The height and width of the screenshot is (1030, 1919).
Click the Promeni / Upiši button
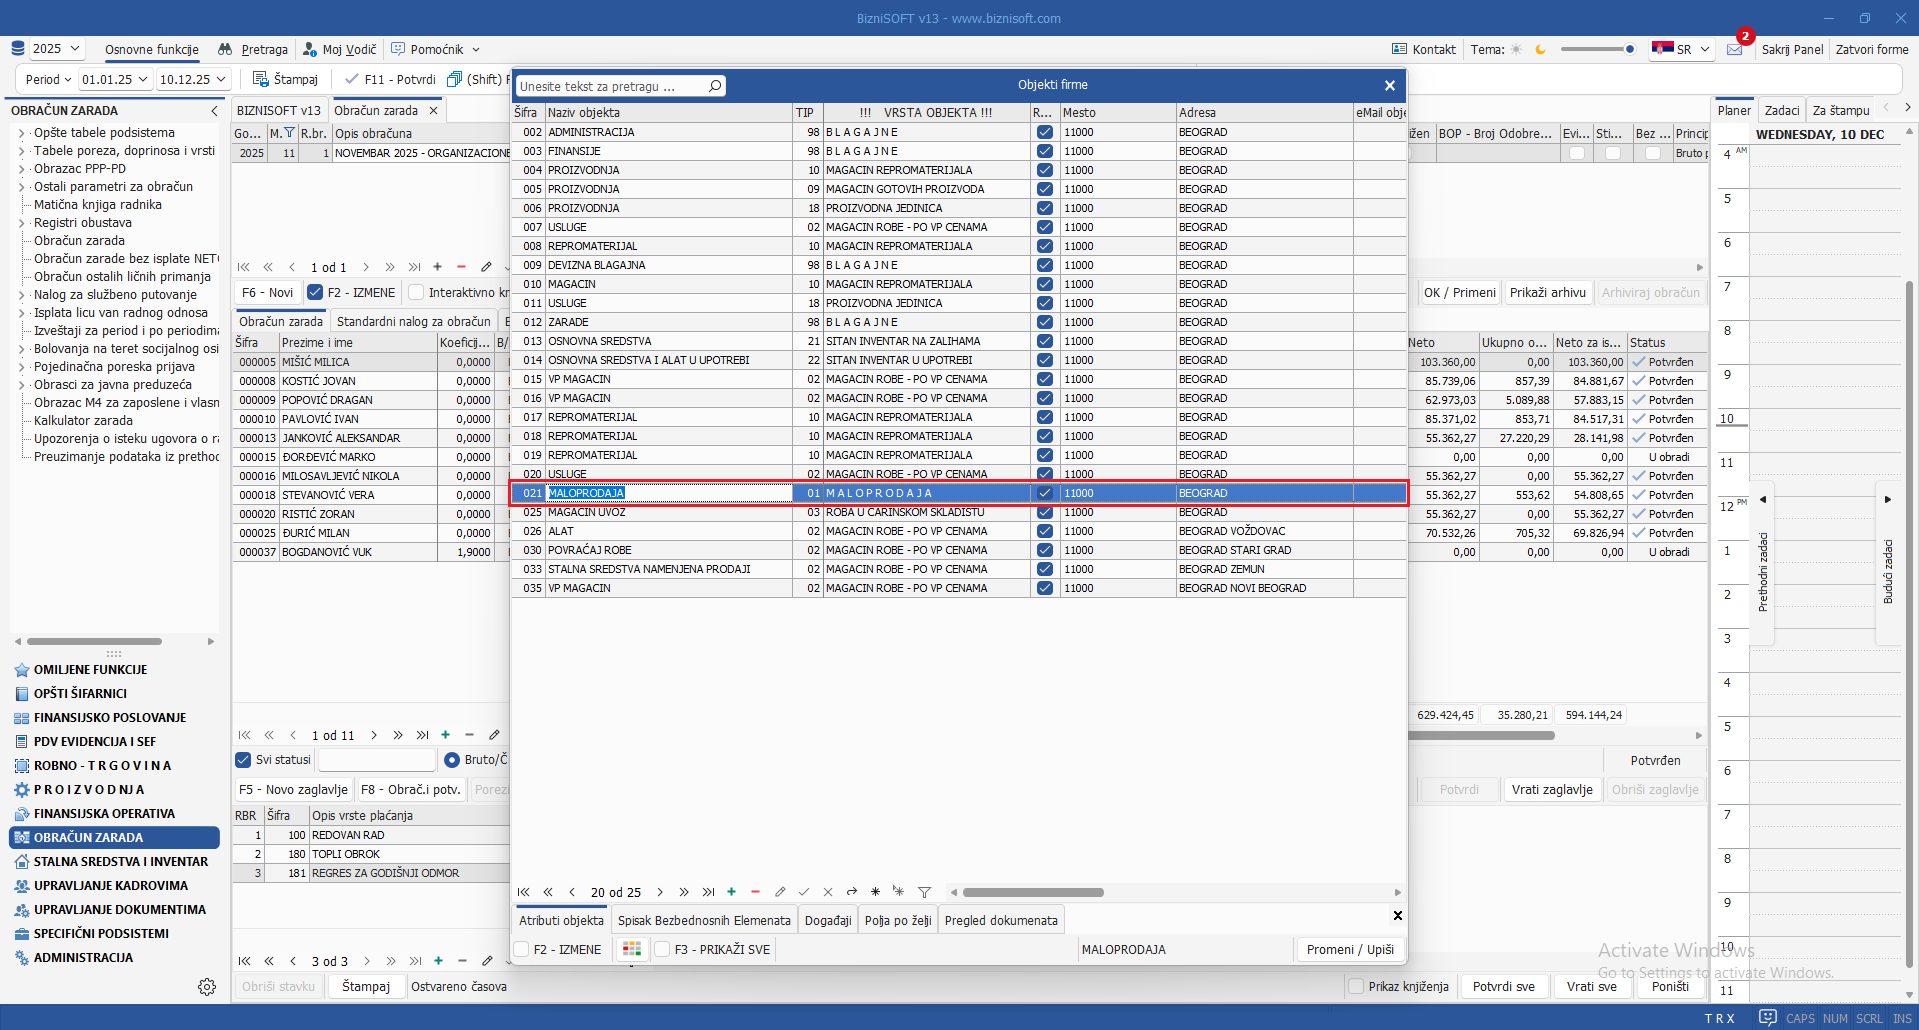tap(1349, 949)
